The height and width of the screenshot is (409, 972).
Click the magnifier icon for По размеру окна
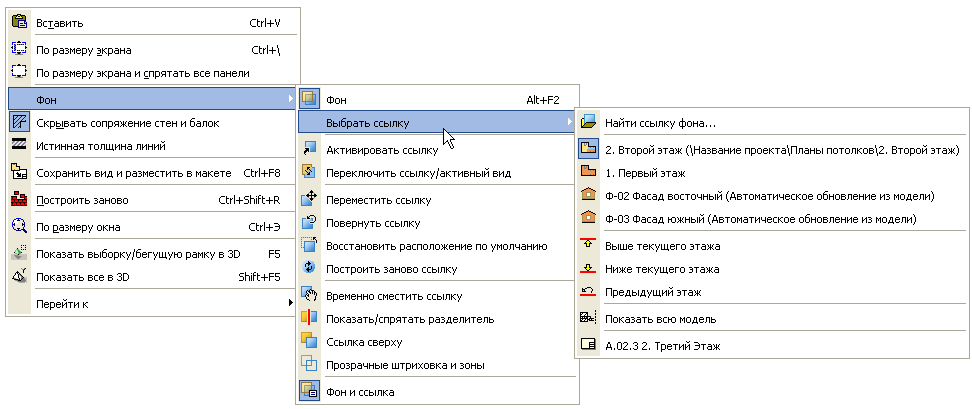(20, 227)
